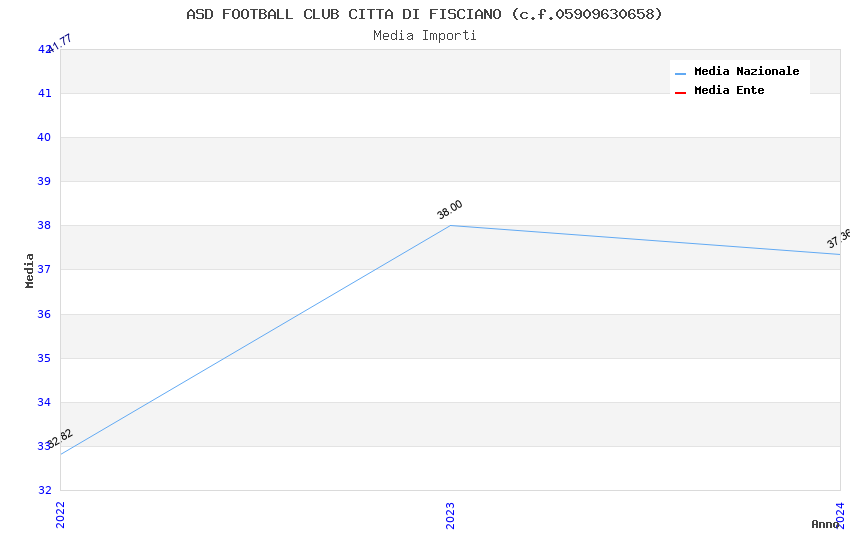Click the 32 y-axis tick label
850x550 pixels.
(44, 490)
